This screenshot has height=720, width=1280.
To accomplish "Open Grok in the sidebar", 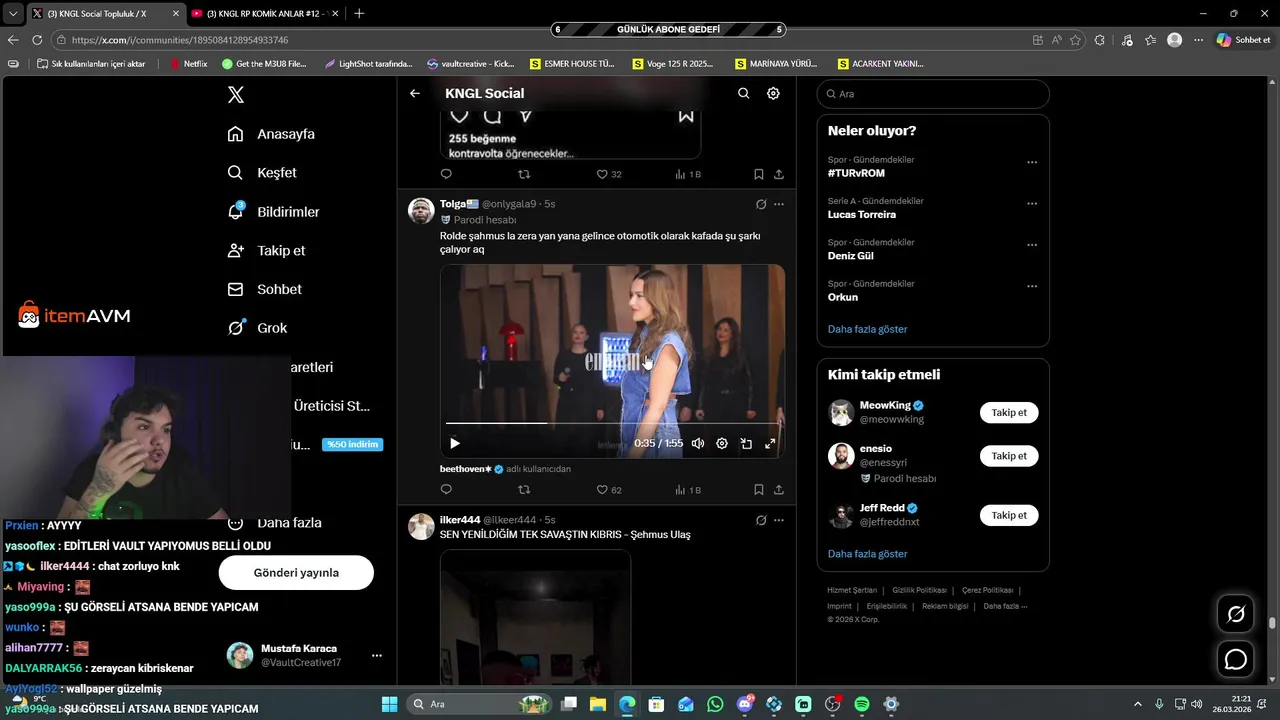I will 257,328.
